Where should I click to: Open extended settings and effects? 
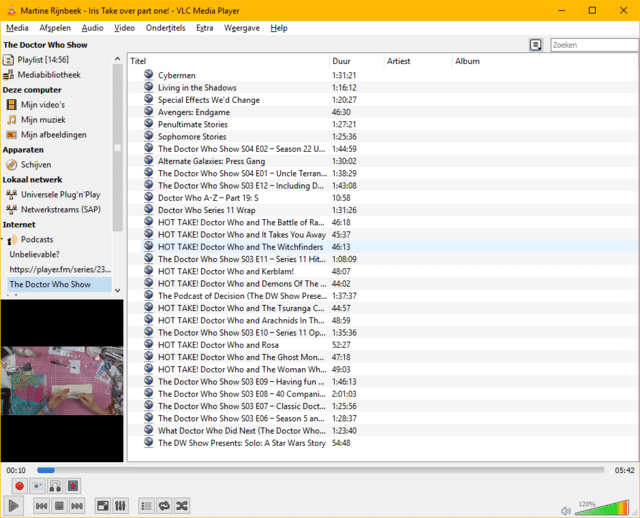point(120,506)
